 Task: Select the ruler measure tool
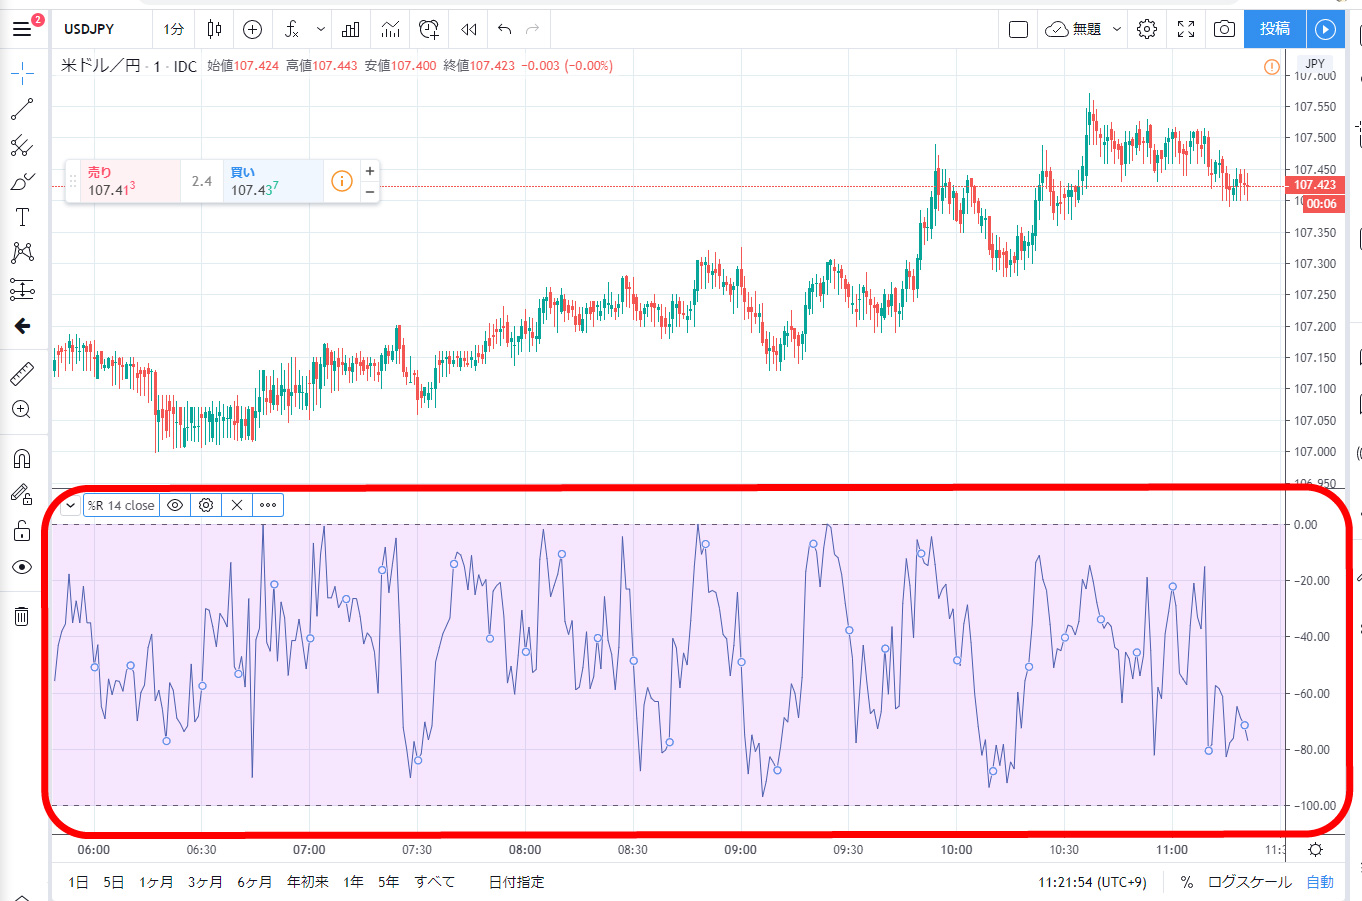[x=22, y=374]
